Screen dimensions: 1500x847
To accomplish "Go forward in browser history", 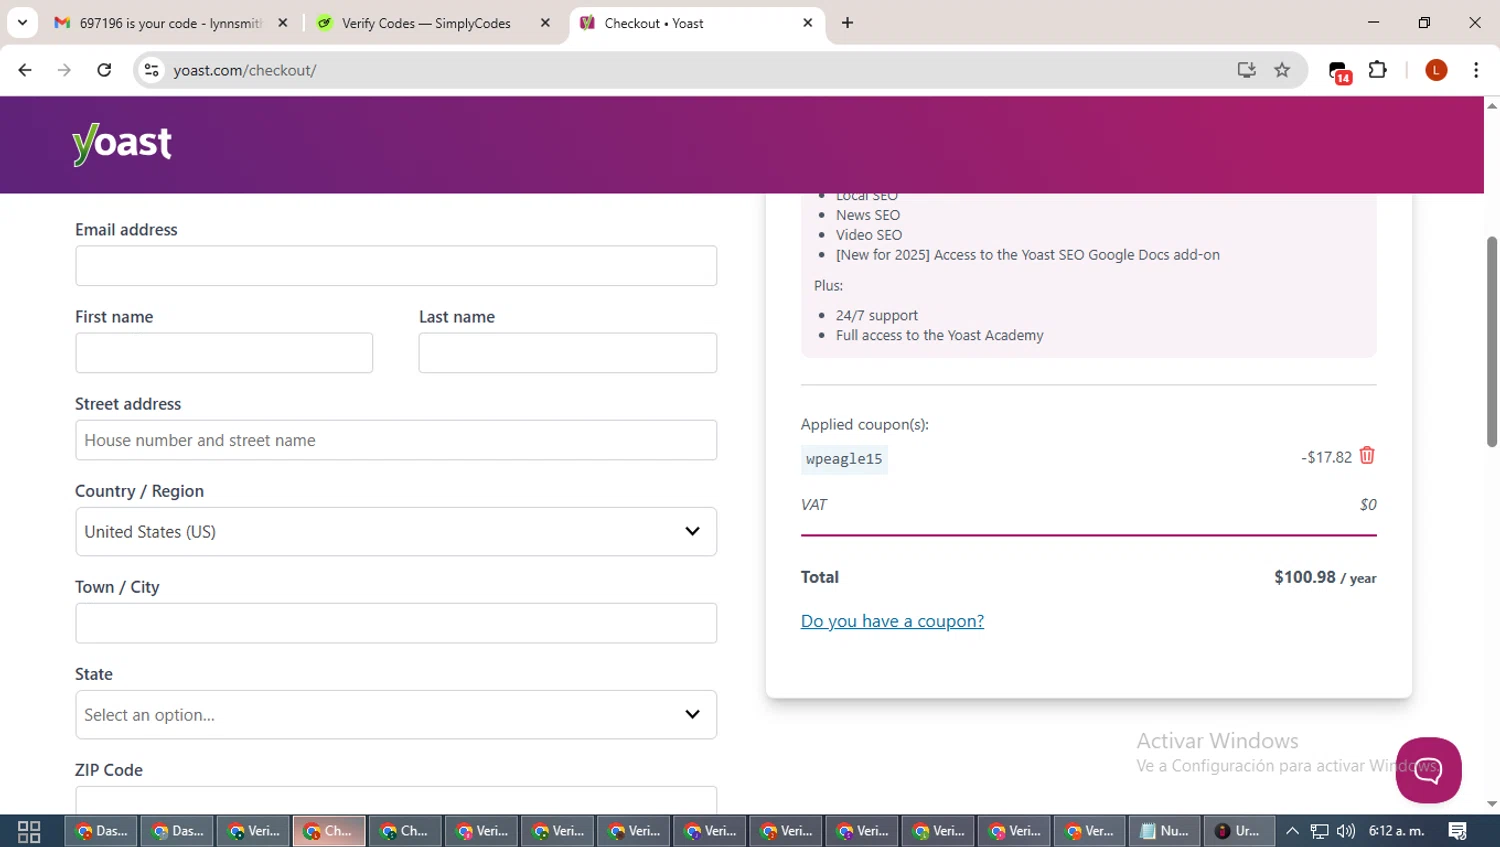I will (64, 70).
